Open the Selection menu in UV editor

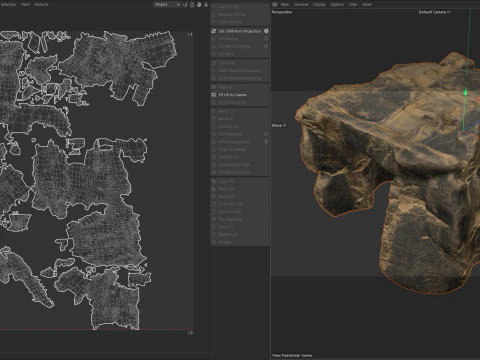coord(8,5)
